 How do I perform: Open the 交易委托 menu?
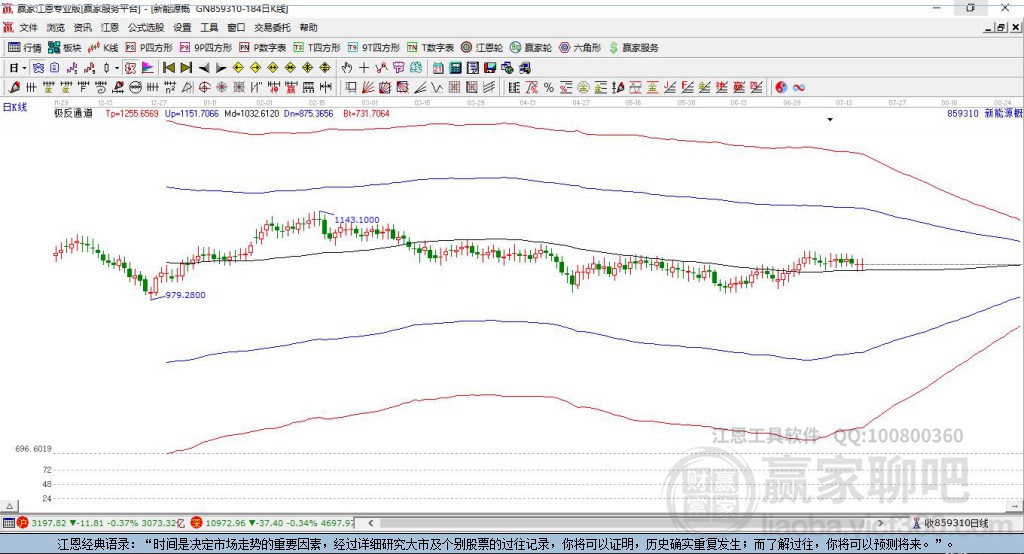[272, 27]
